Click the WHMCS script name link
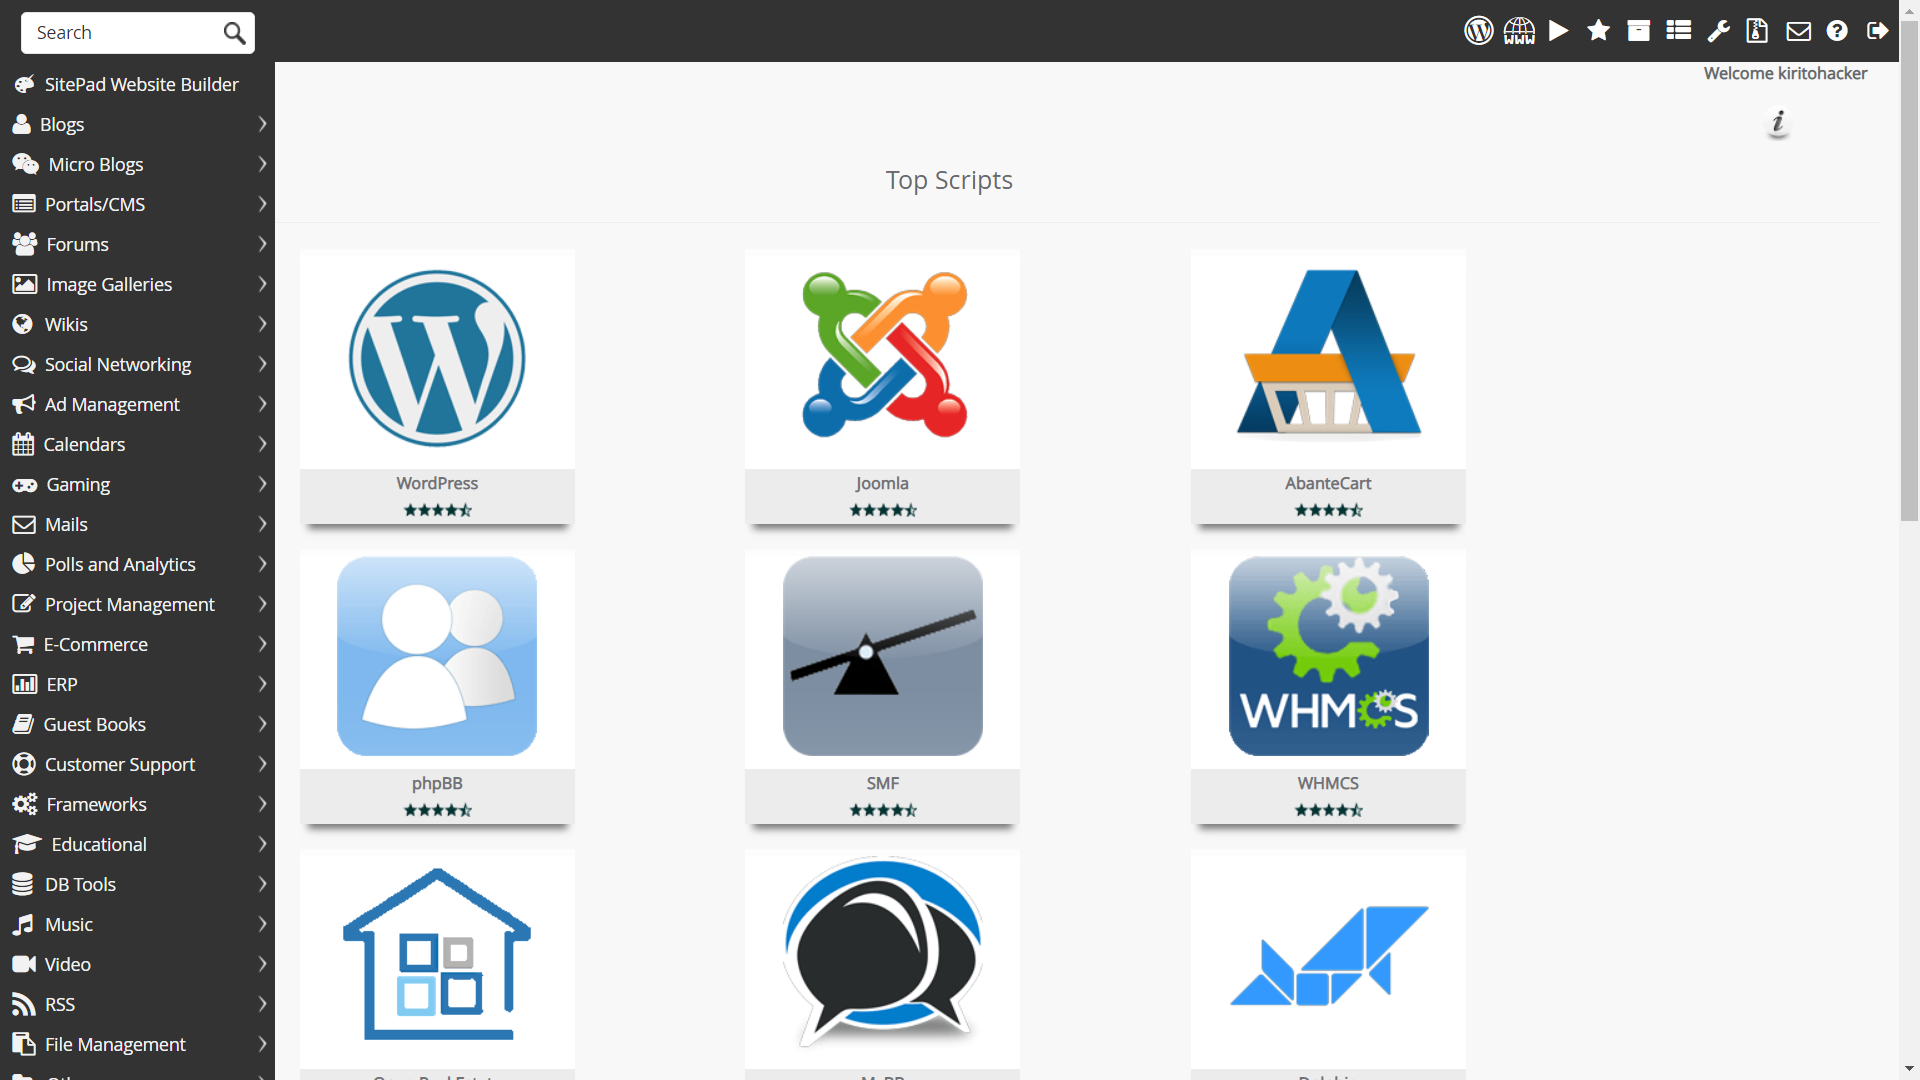1920x1080 pixels. [x=1328, y=783]
